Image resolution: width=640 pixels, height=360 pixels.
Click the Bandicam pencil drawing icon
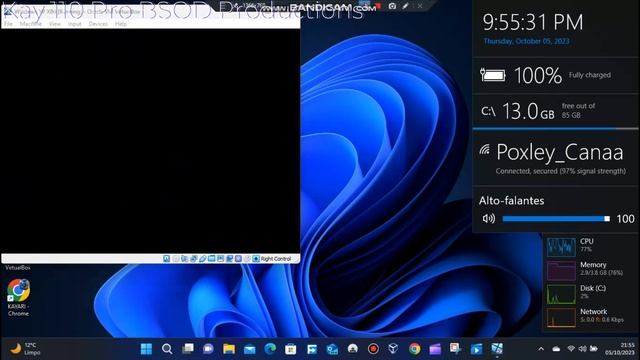tap(405, 6)
